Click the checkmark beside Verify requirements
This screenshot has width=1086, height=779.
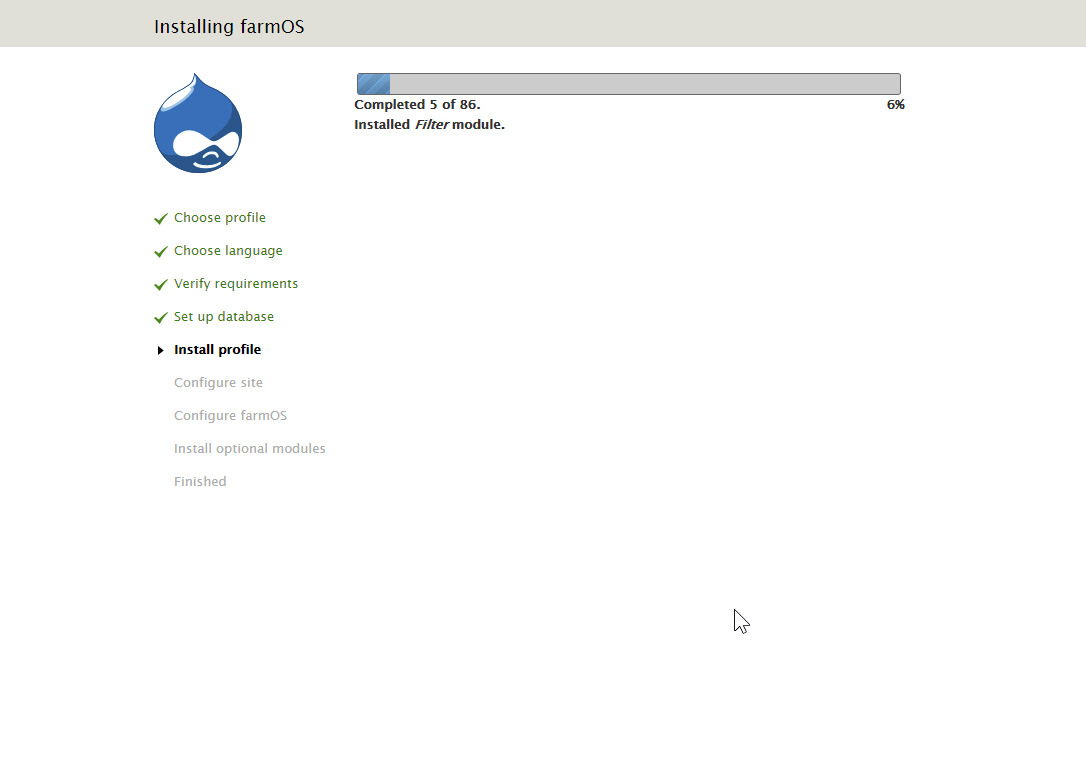click(x=161, y=285)
